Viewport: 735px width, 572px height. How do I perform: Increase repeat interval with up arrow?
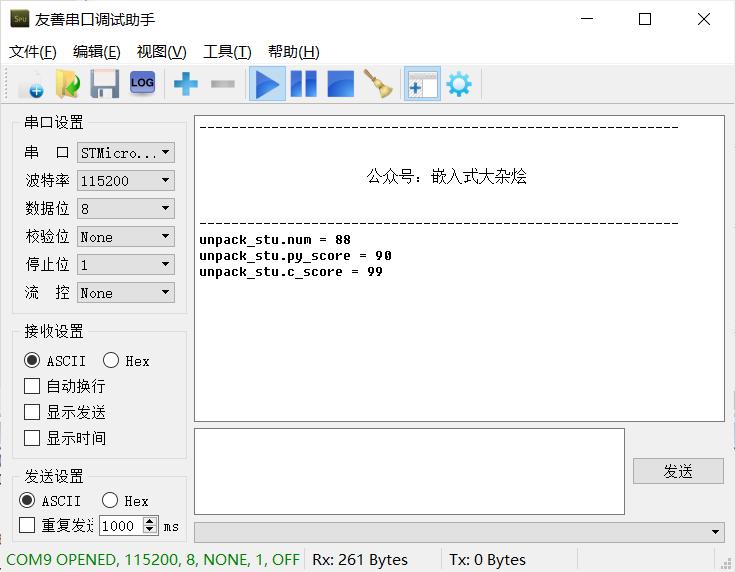150,521
